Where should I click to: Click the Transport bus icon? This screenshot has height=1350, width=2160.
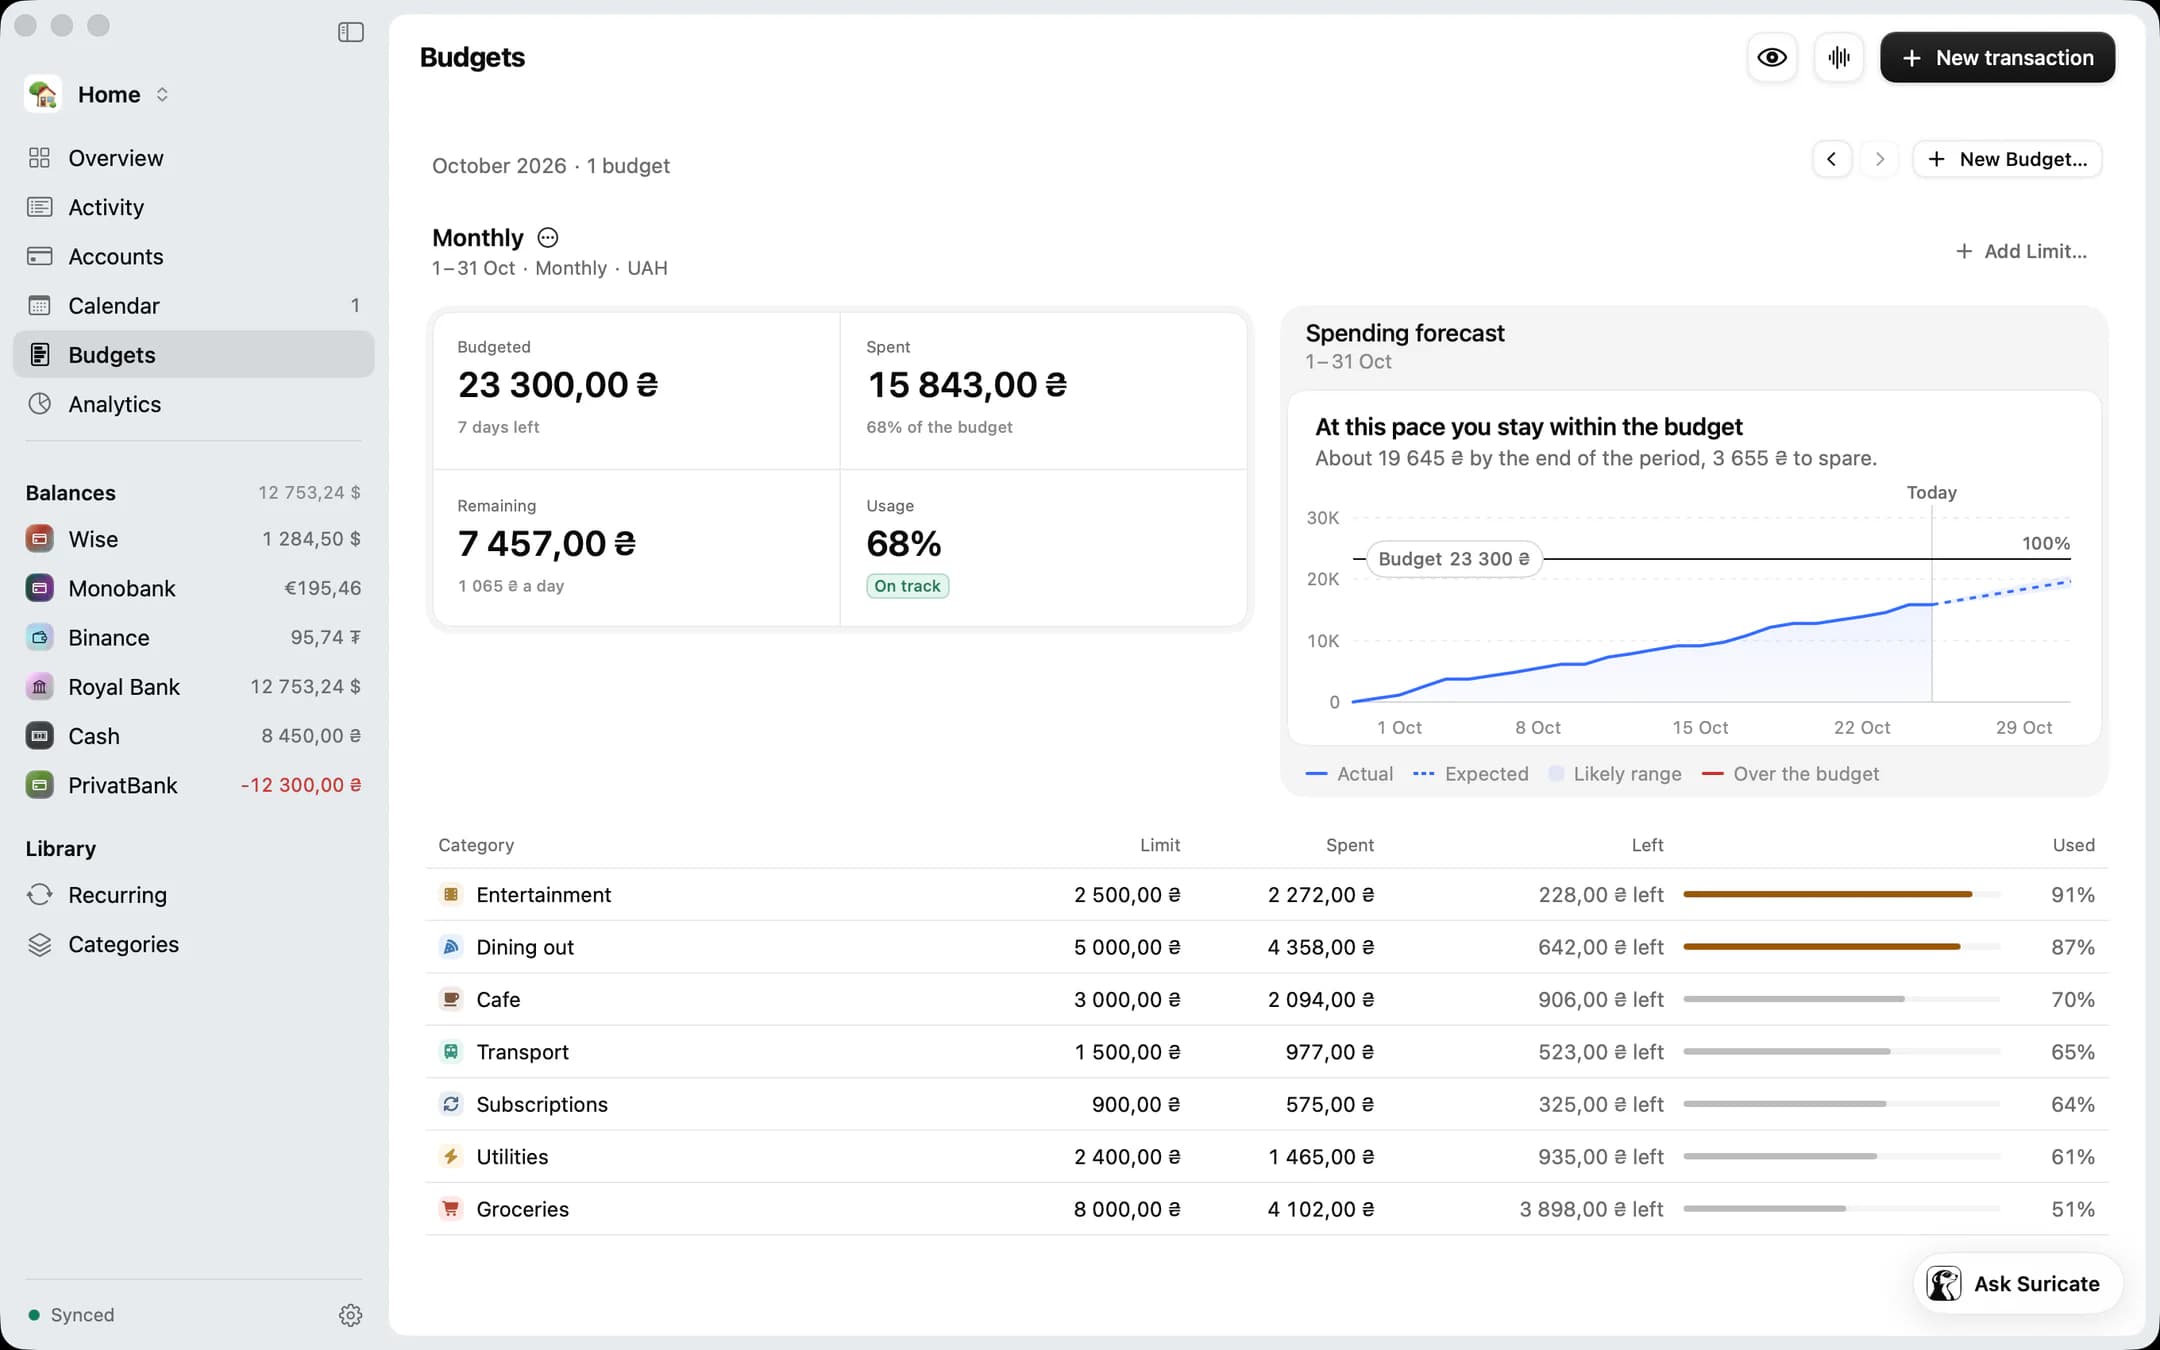point(451,1052)
